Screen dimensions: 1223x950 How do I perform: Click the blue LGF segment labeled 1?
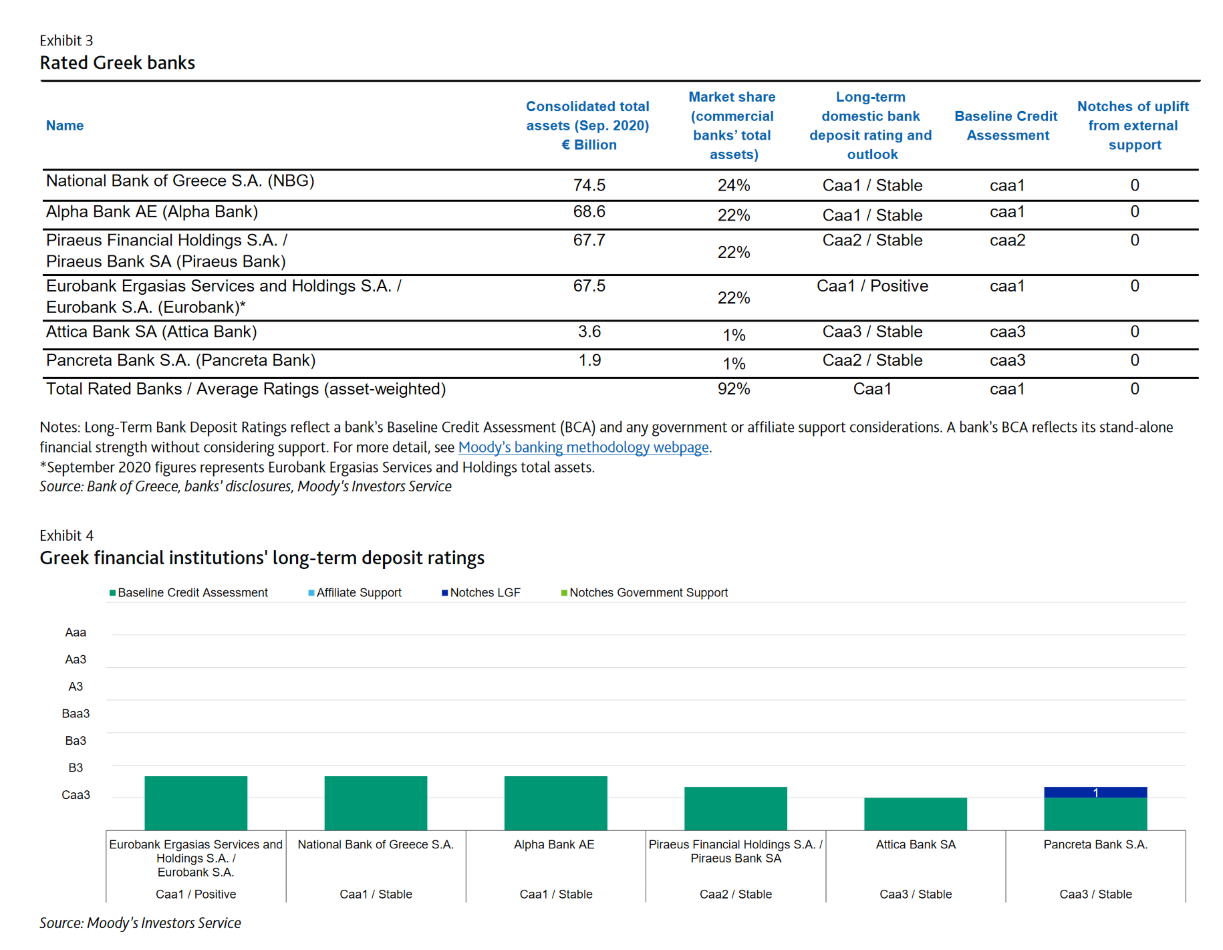[1096, 793]
